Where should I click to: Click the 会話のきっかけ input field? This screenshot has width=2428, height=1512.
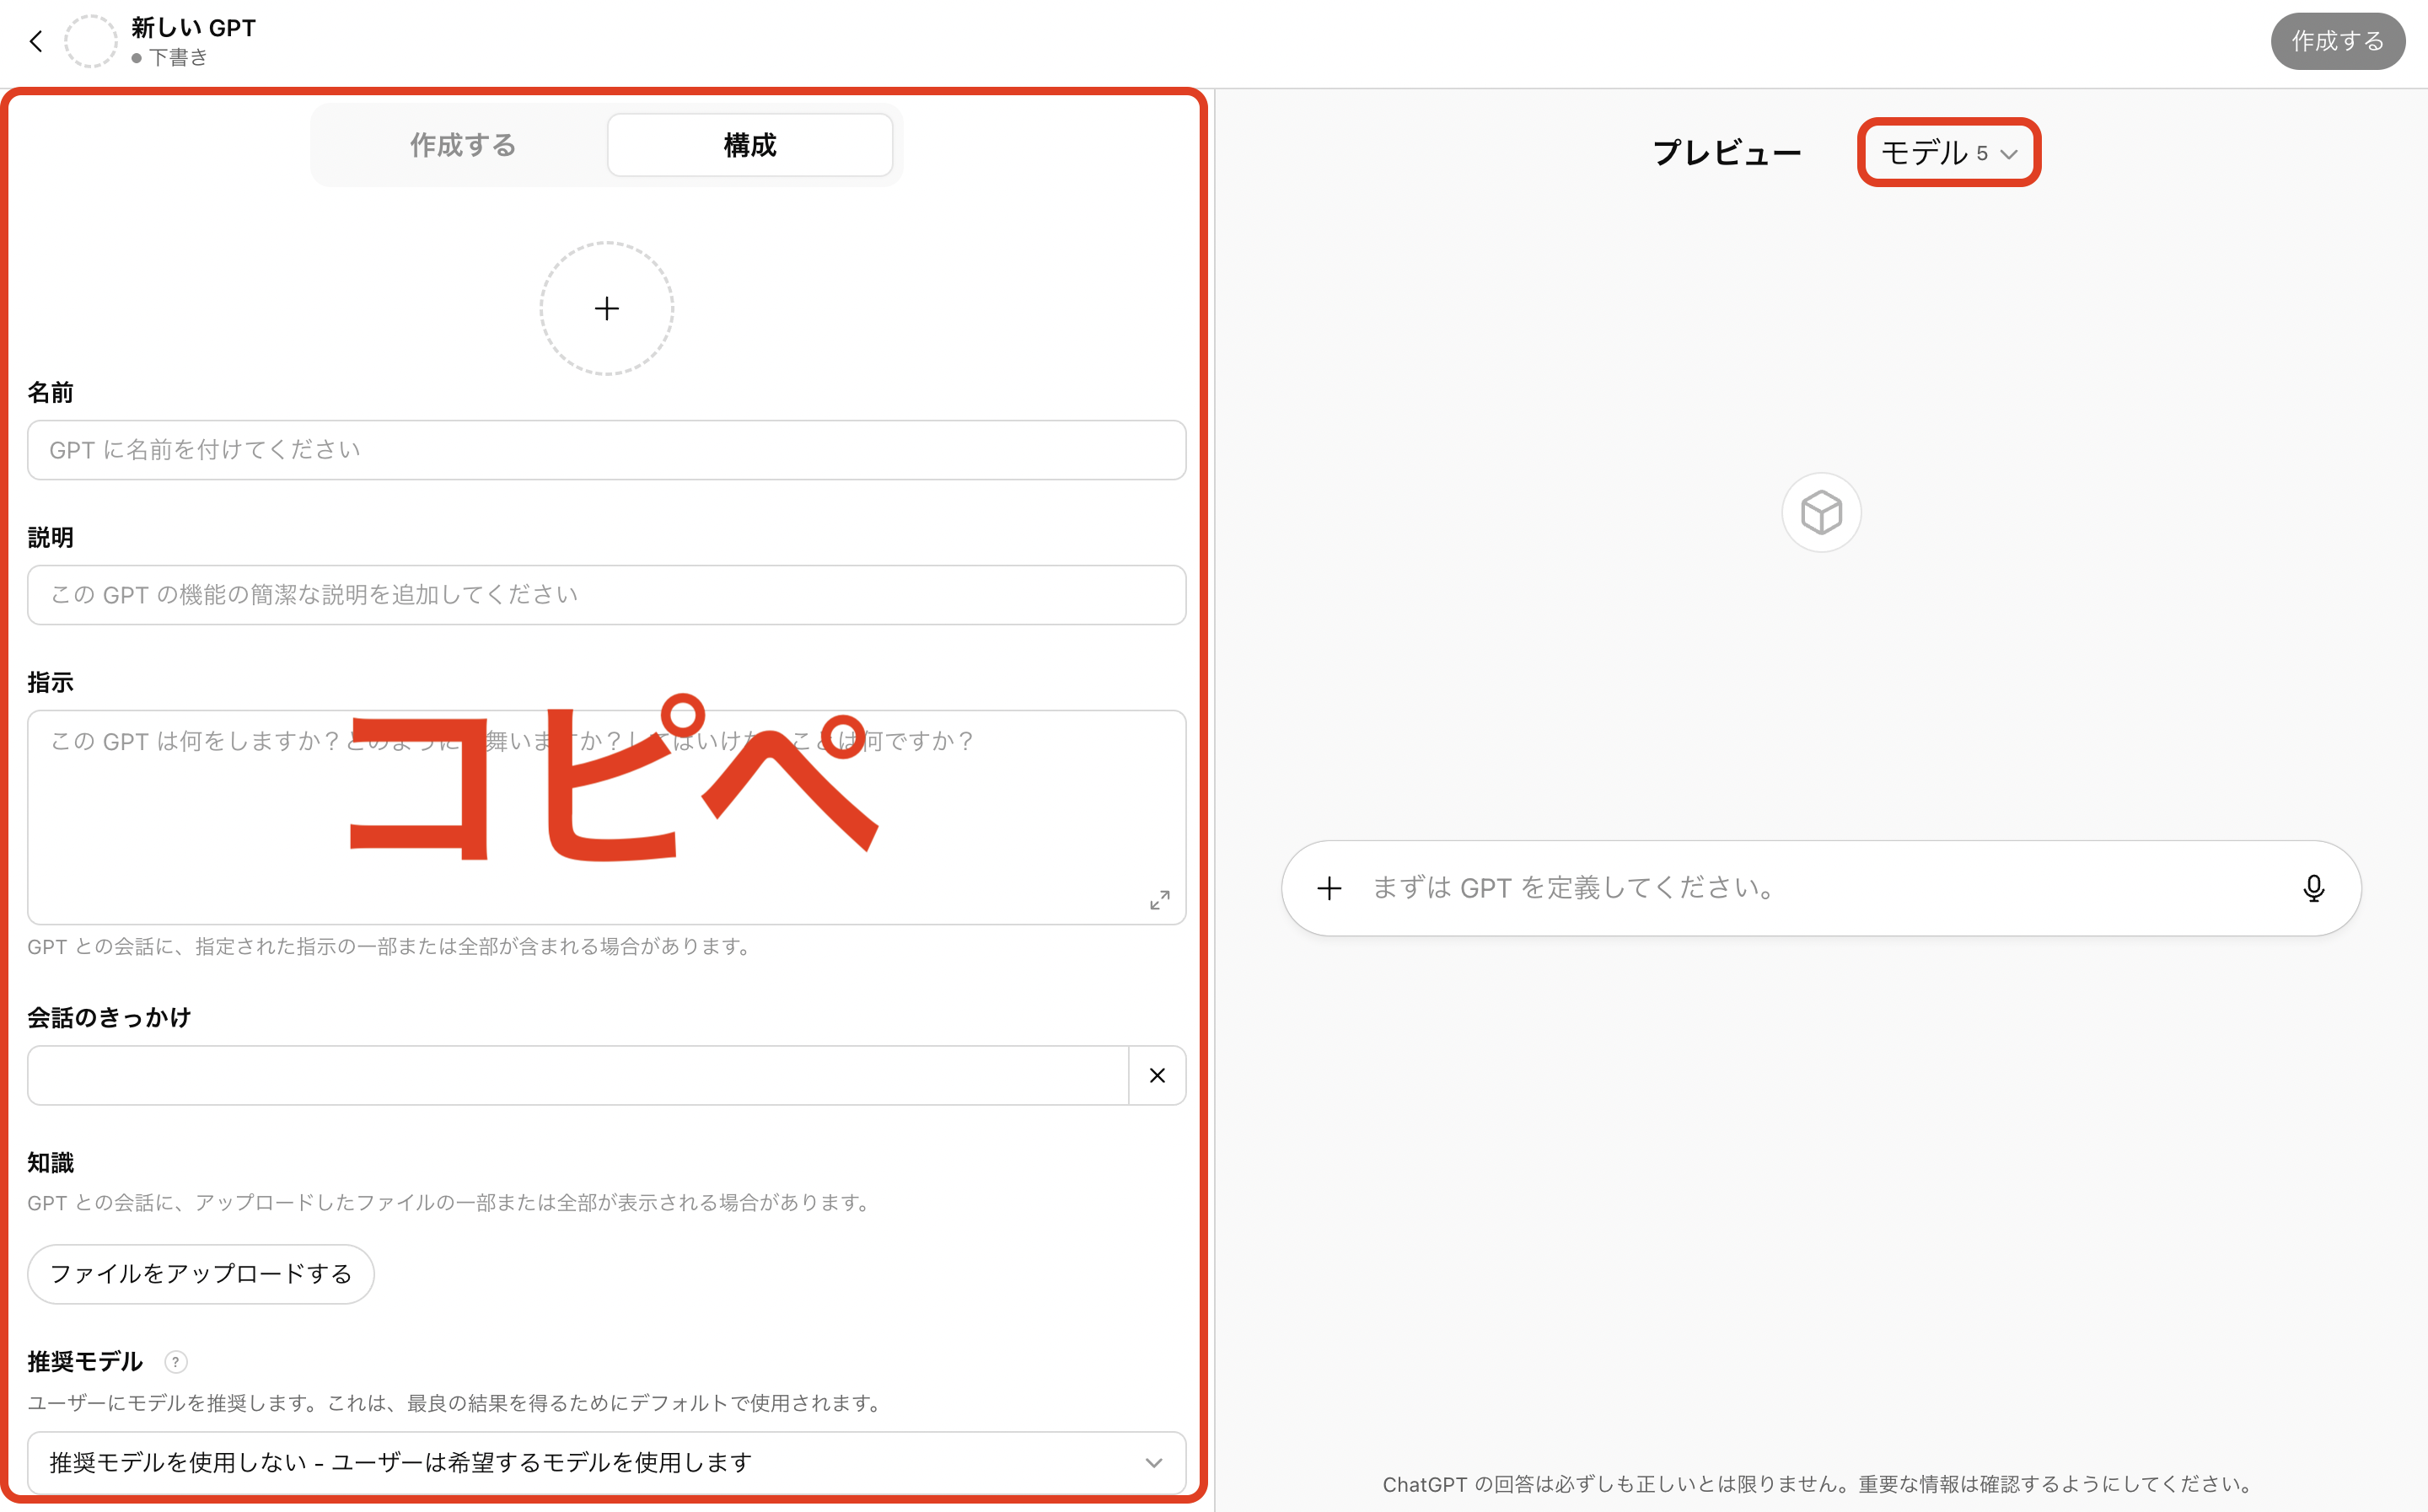click(578, 1076)
